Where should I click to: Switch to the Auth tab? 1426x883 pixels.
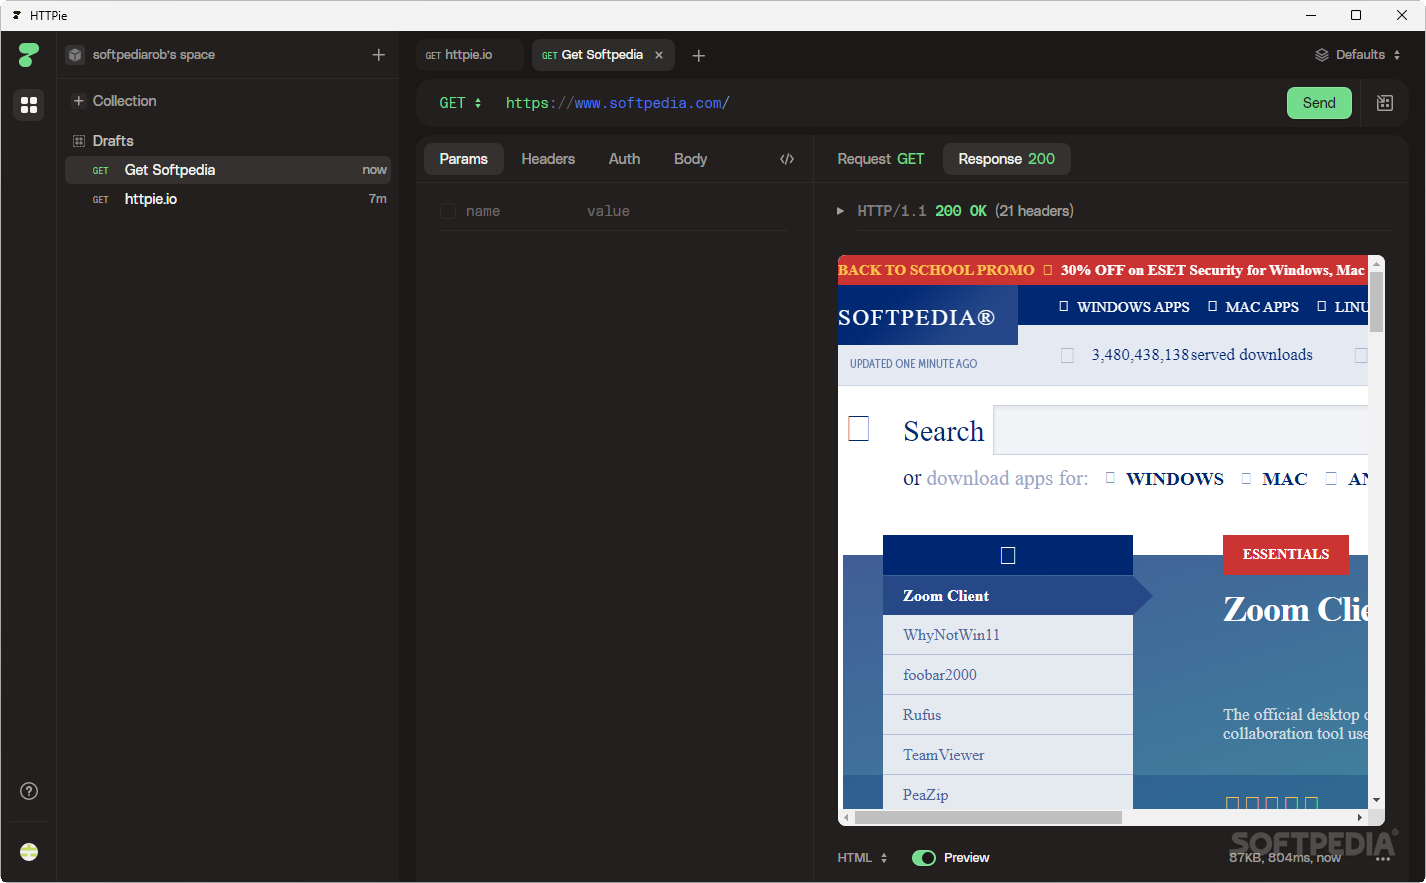625,159
